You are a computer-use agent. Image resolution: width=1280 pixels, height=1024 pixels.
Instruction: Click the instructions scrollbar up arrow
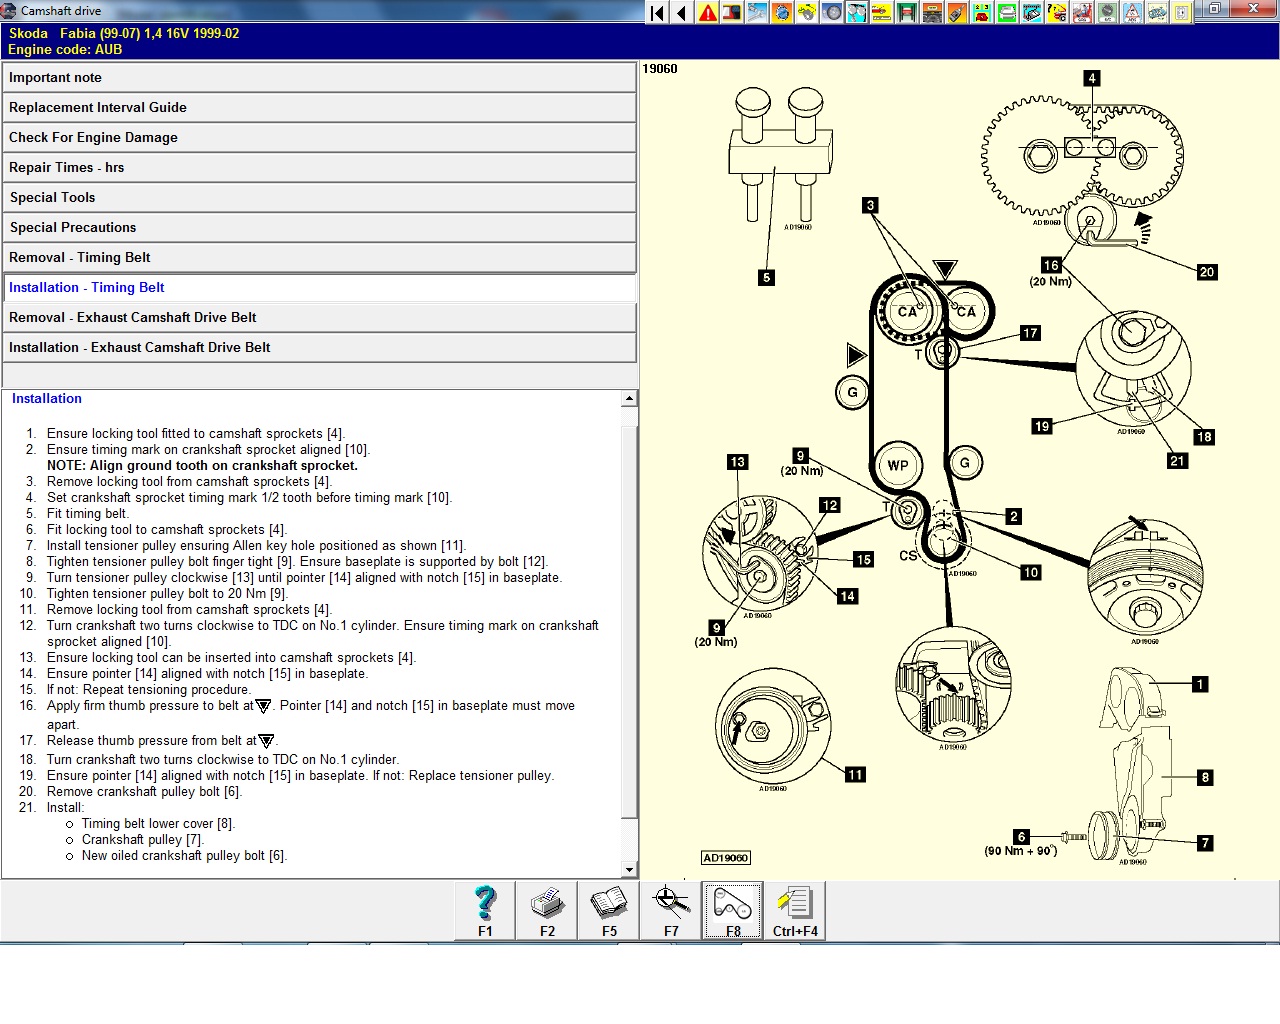tap(629, 399)
